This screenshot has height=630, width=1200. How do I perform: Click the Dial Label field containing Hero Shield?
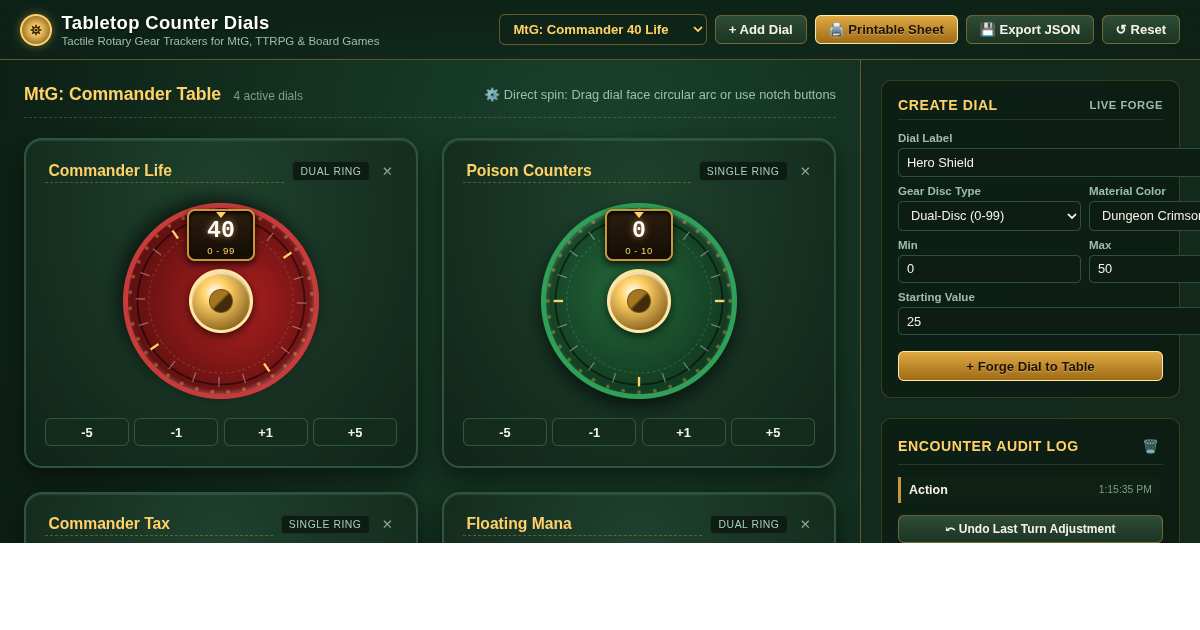click(x=1049, y=162)
